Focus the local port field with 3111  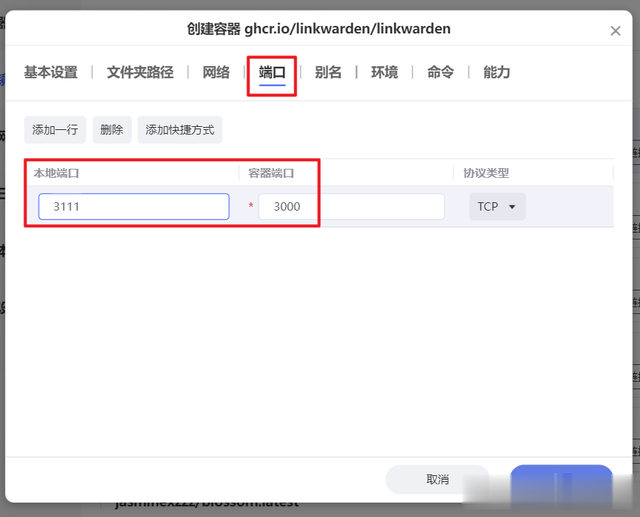[x=134, y=206]
